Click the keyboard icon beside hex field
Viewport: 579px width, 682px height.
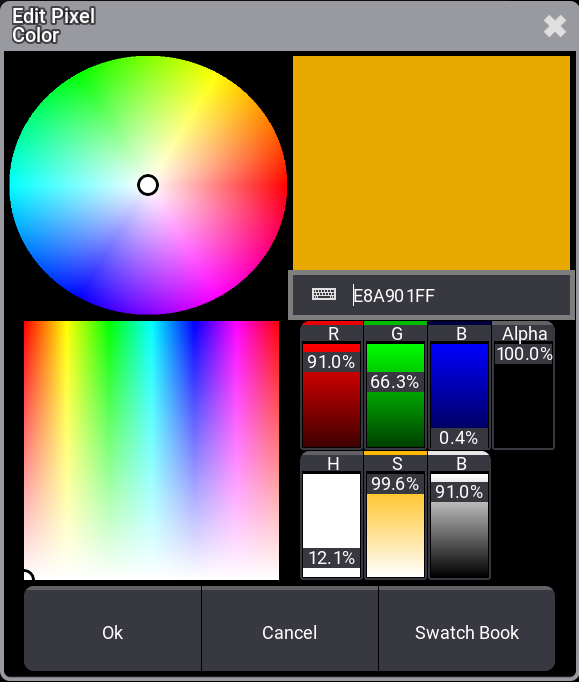tap(324, 295)
